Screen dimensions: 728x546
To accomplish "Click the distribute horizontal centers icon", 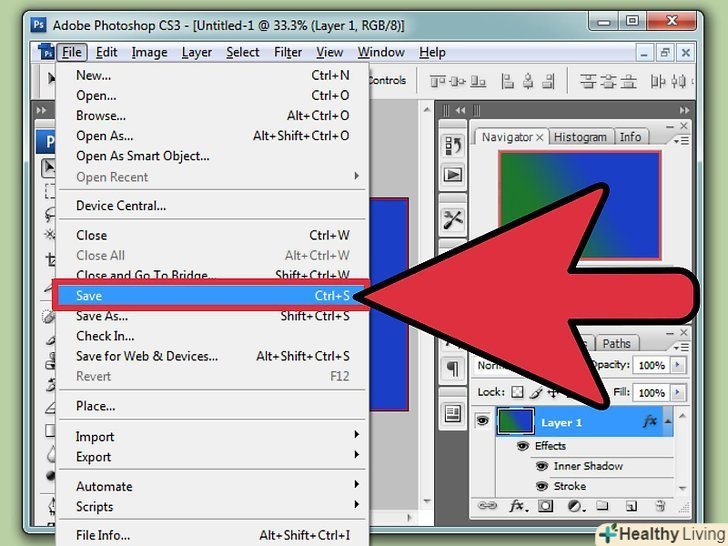I will 678,82.
